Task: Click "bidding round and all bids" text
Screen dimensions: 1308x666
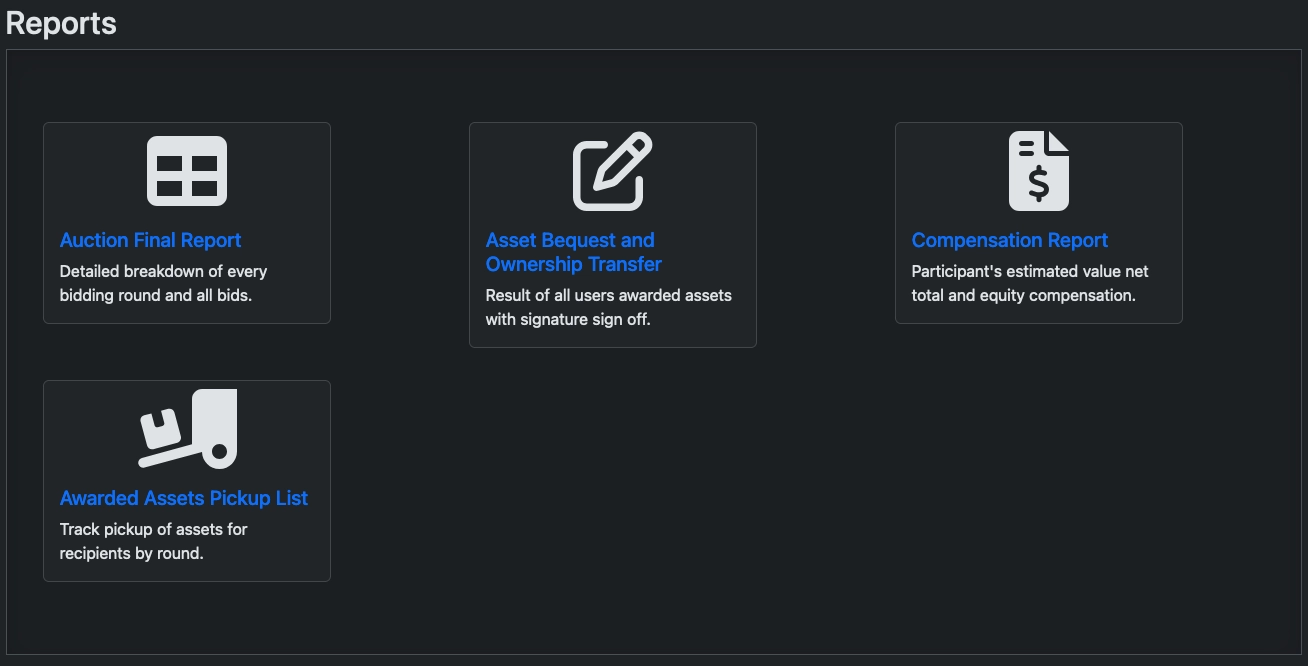Action: 155,296
